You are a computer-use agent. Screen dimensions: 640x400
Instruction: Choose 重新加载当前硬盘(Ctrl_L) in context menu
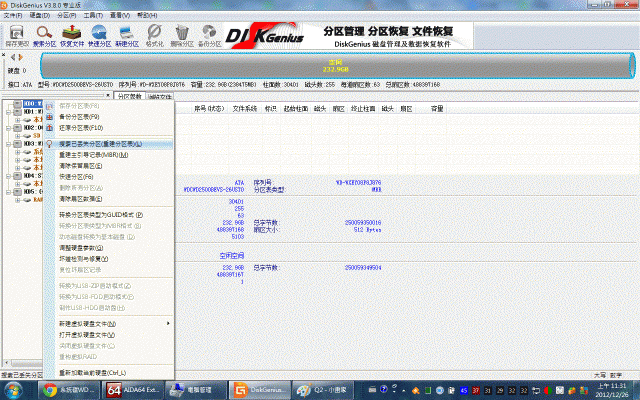click(x=109, y=373)
